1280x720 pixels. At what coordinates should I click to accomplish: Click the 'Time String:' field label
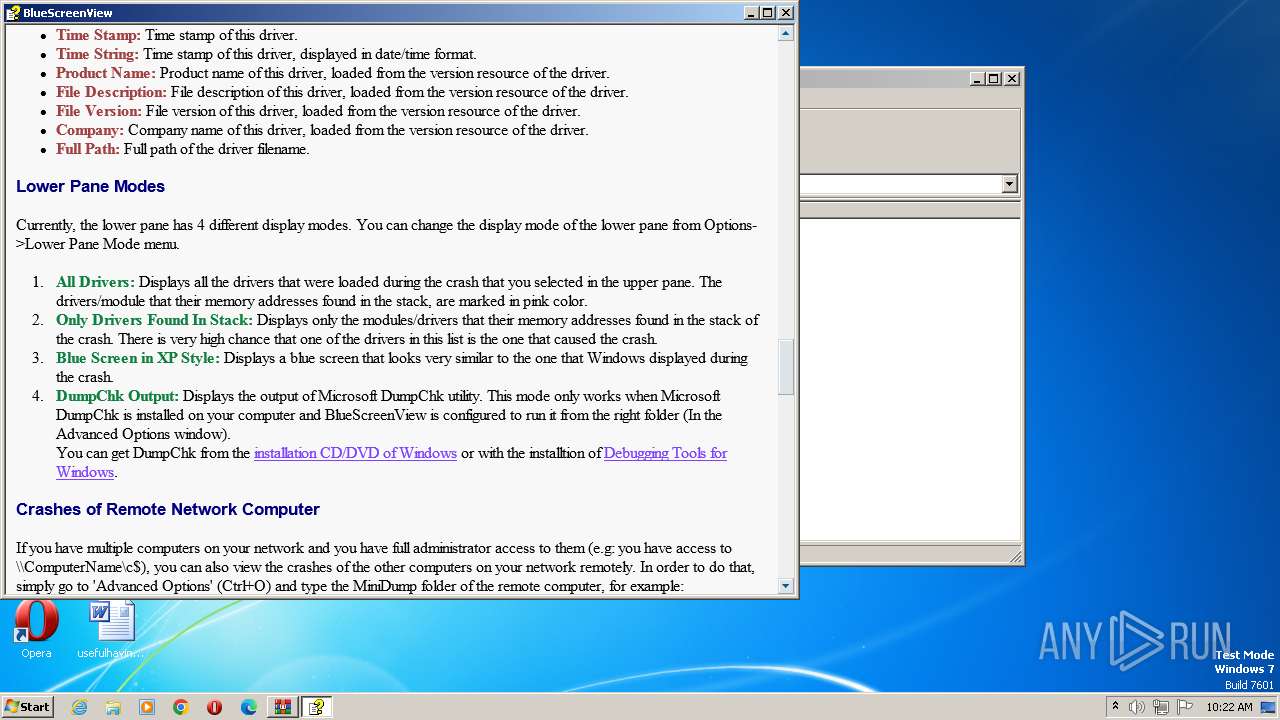pos(97,54)
